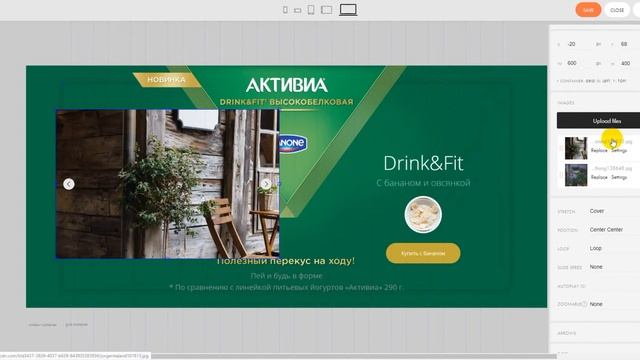The image size is (640, 360).
Task: Click the Zoomable help question icon
Action: (x=584, y=304)
